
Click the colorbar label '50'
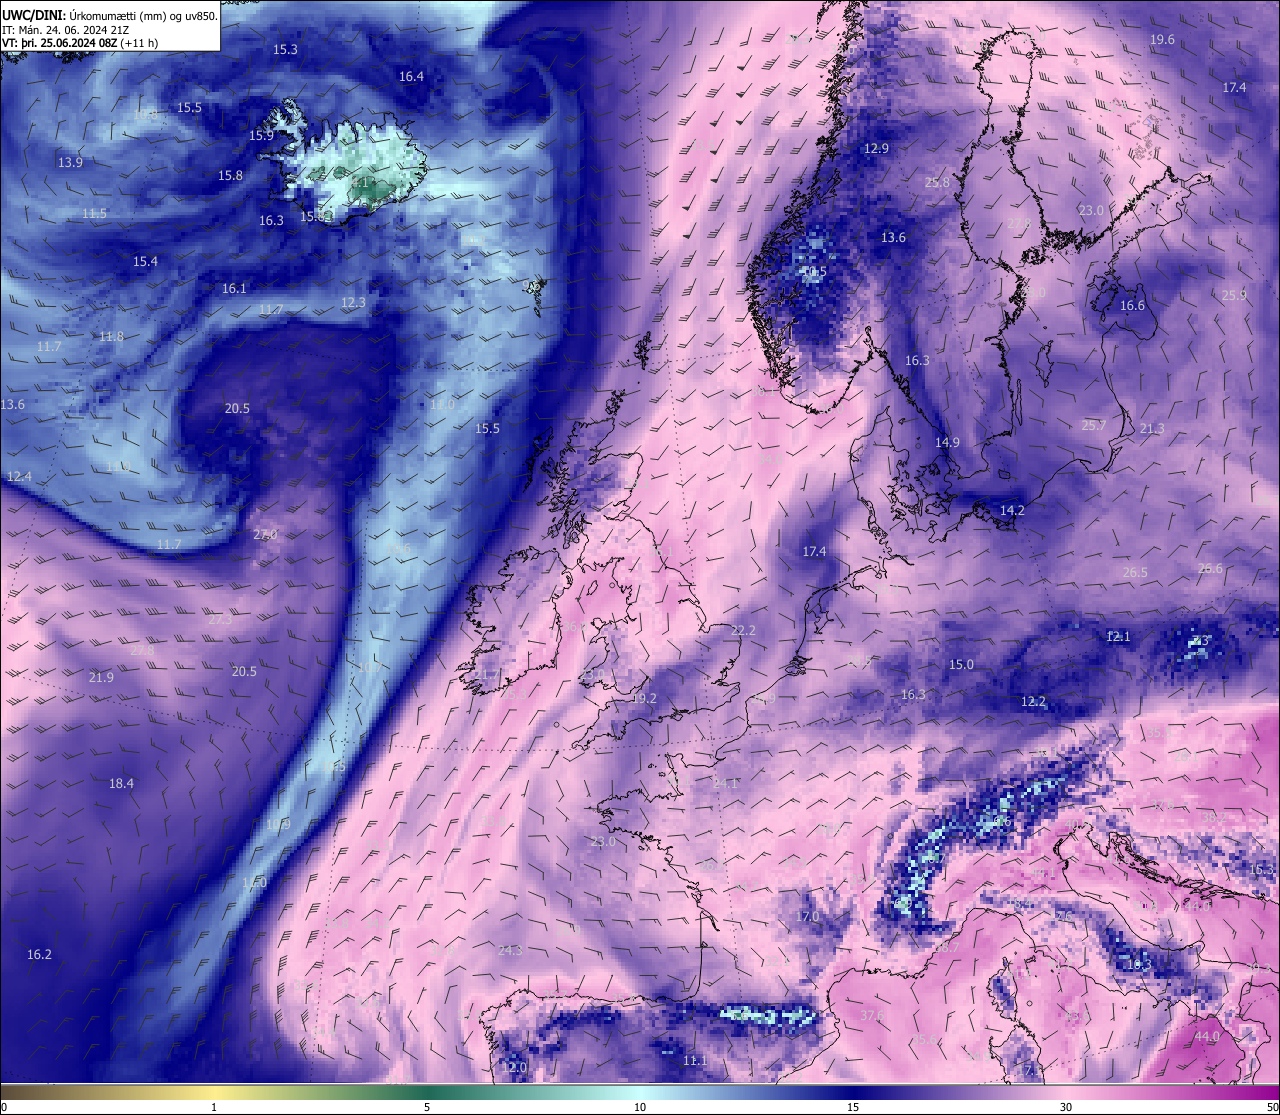click(x=1273, y=1107)
